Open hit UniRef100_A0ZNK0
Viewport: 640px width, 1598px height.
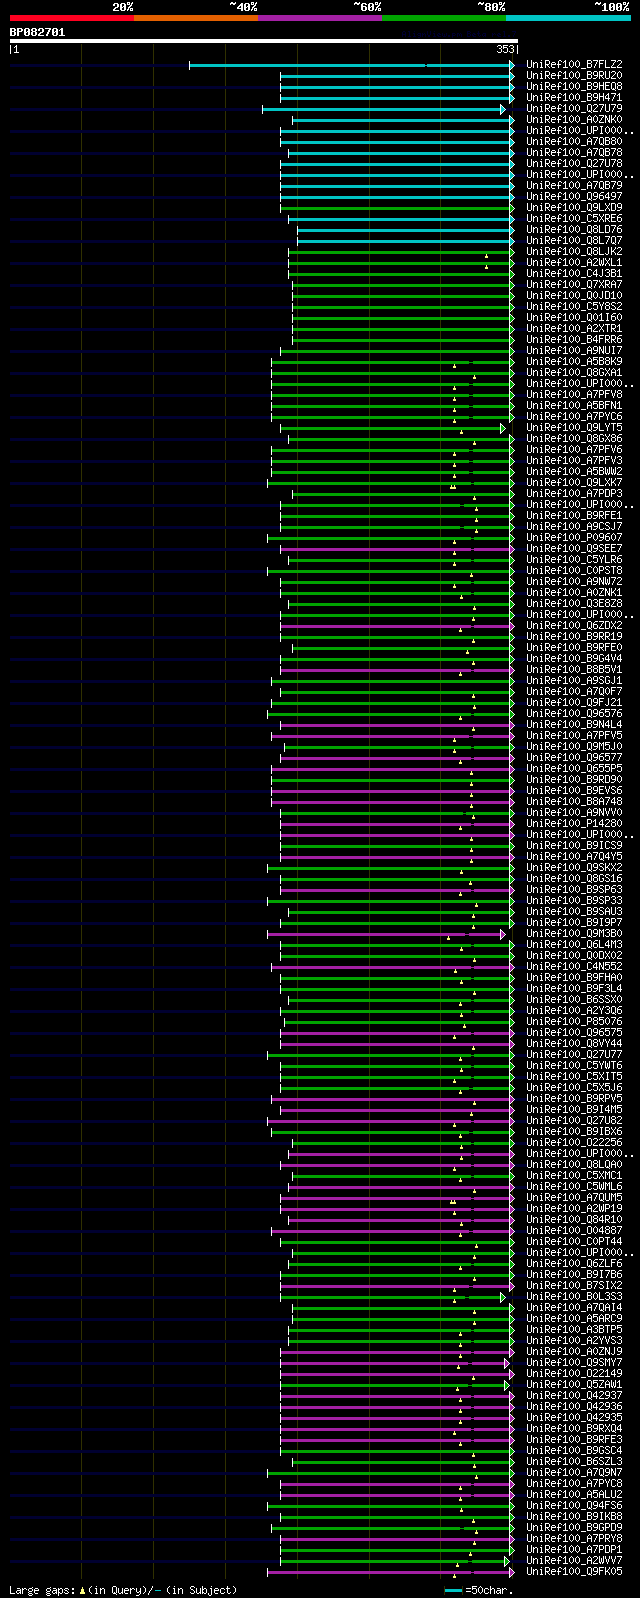[574, 120]
